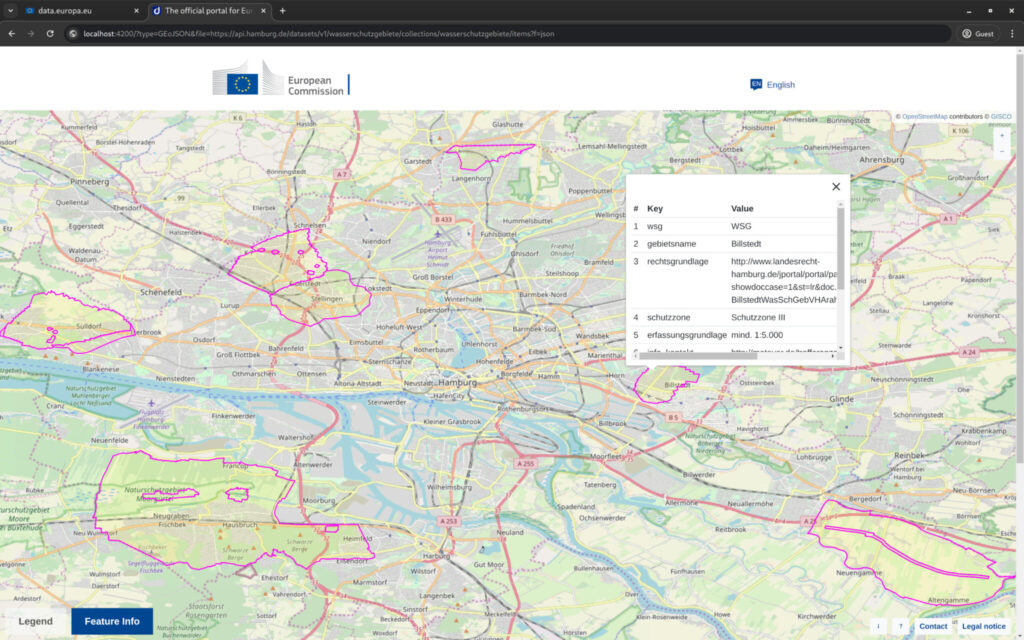1024x640 pixels.
Task: Close the feature info popup
Action: (836, 187)
